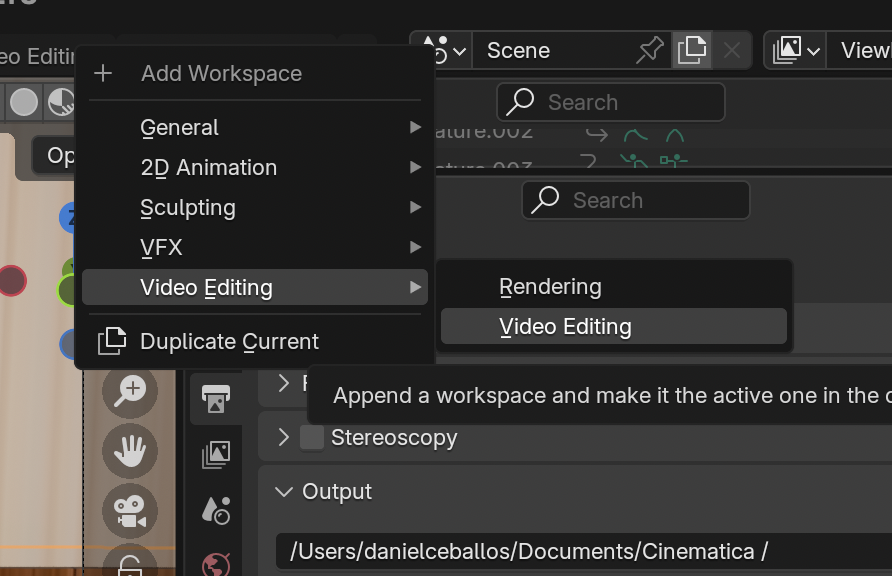Click the New Scene duplicate icon
This screenshot has width=892, height=576.
click(691, 50)
